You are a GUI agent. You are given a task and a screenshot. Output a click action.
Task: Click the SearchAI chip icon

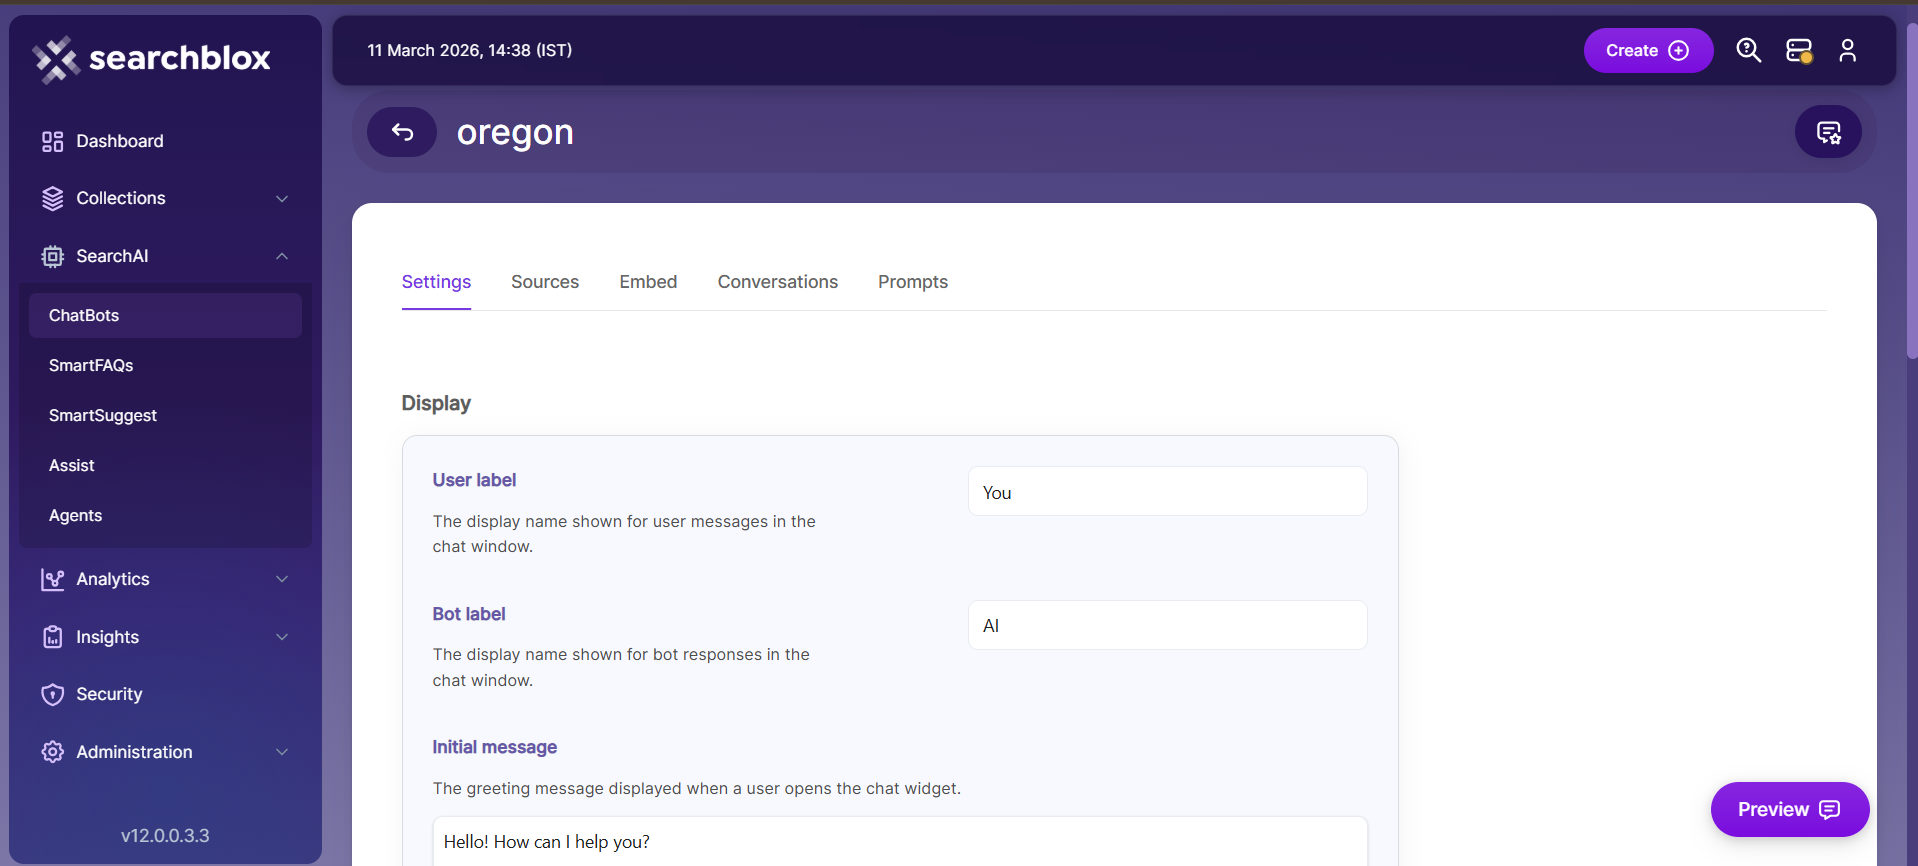click(53, 256)
